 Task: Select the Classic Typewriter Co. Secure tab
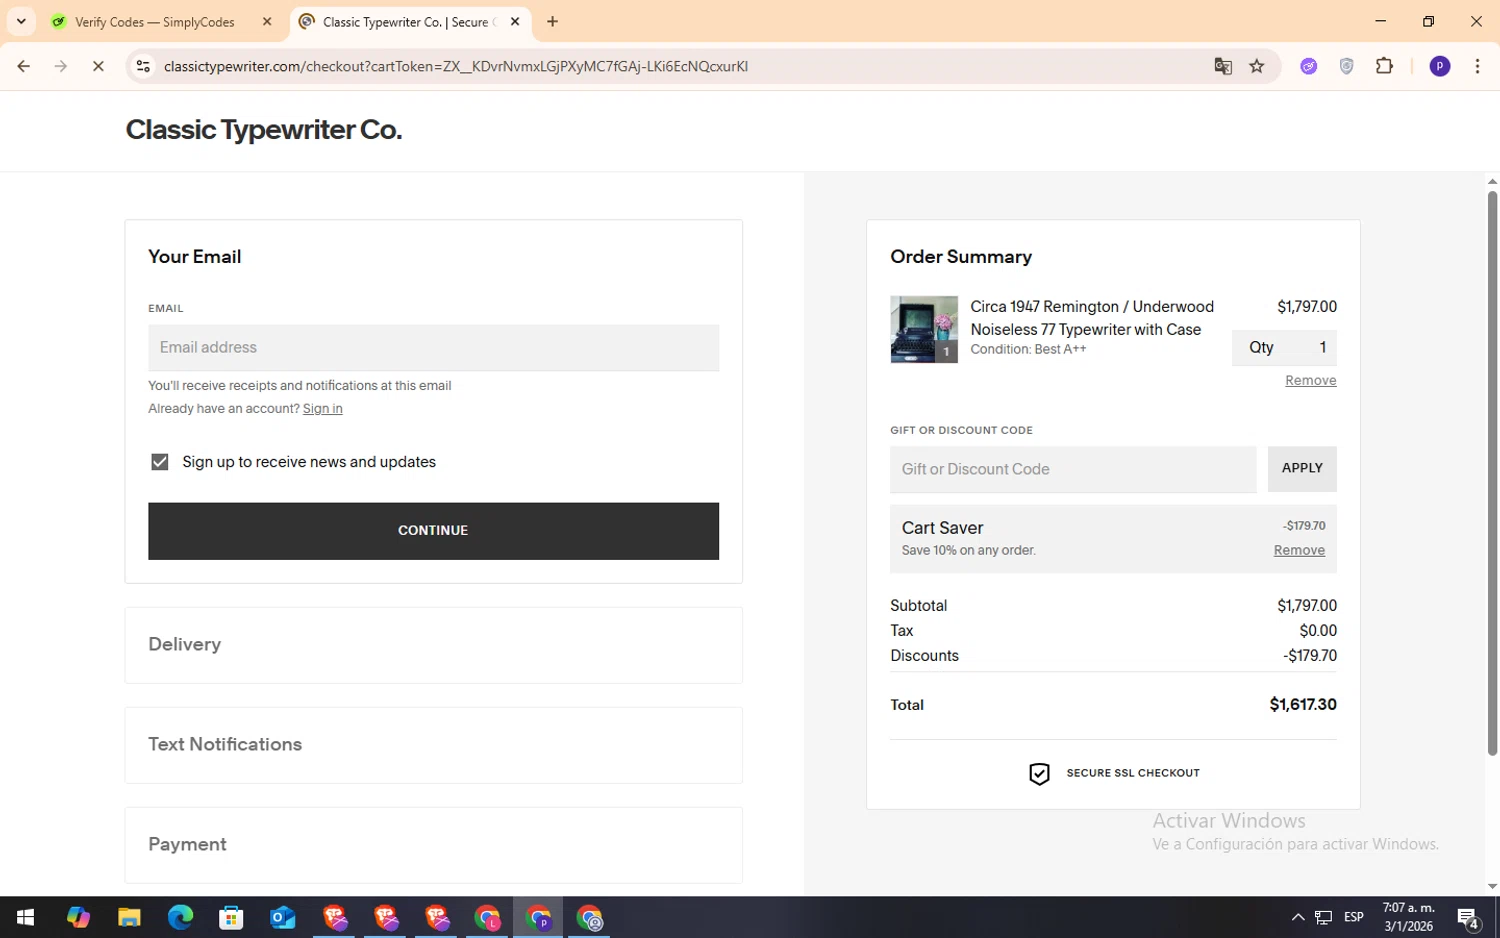click(410, 21)
